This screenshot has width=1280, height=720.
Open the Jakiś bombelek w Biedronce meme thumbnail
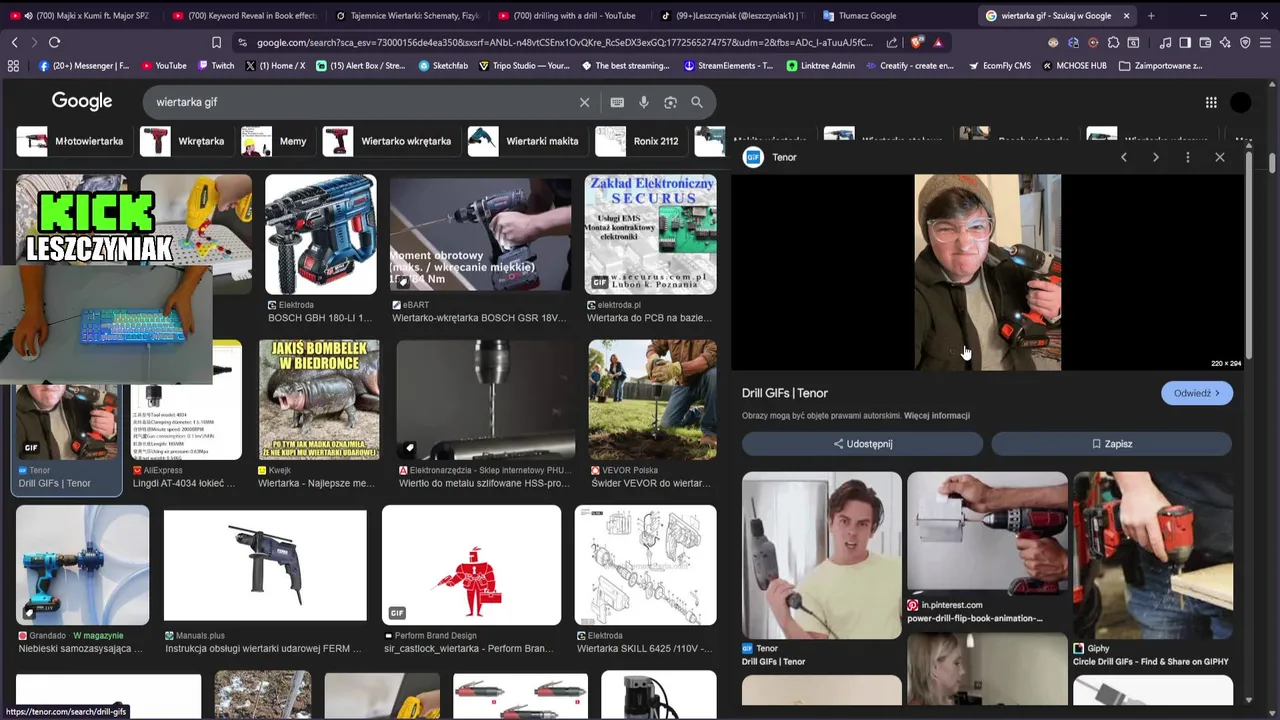319,400
